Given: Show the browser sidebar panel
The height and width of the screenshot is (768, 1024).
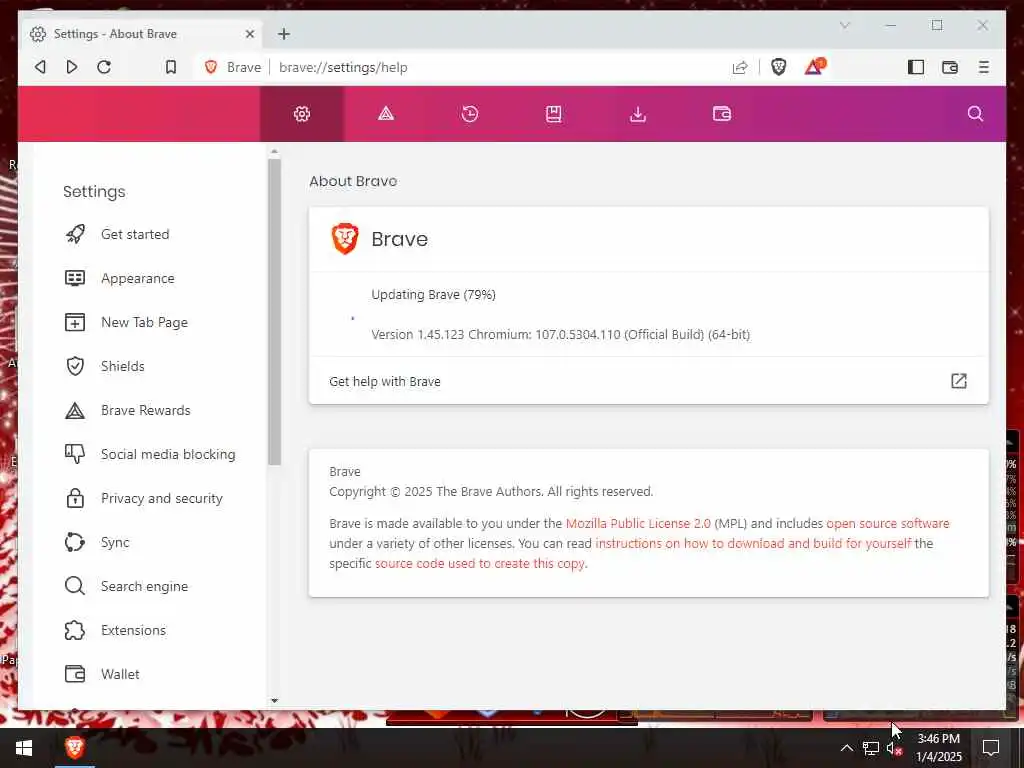Looking at the screenshot, I should 916,67.
